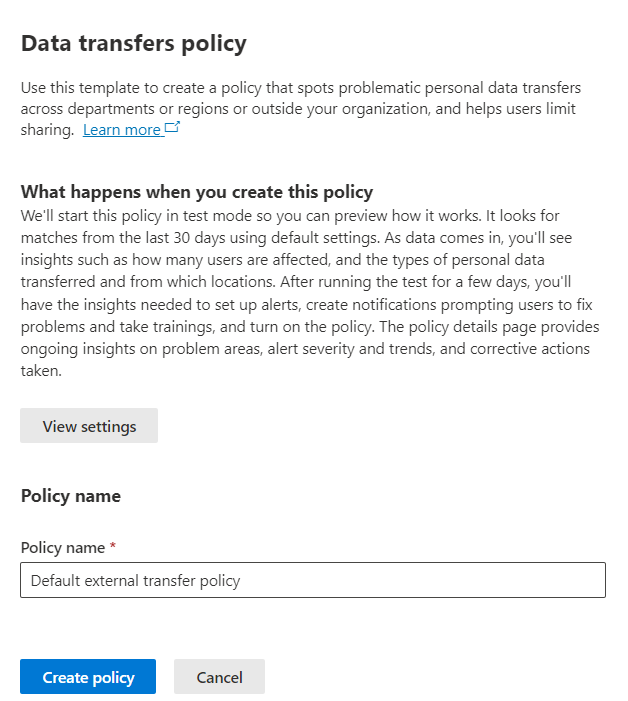
Task: Click the 'What happens when you create this policy' heading
Action: pyautogui.click(x=196, y=192)
